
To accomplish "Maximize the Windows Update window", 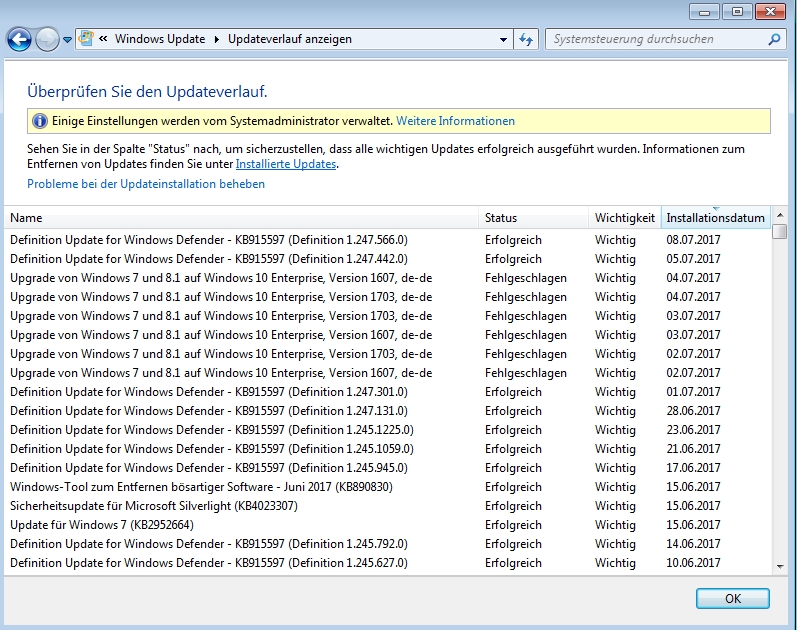I will point(737,11).
